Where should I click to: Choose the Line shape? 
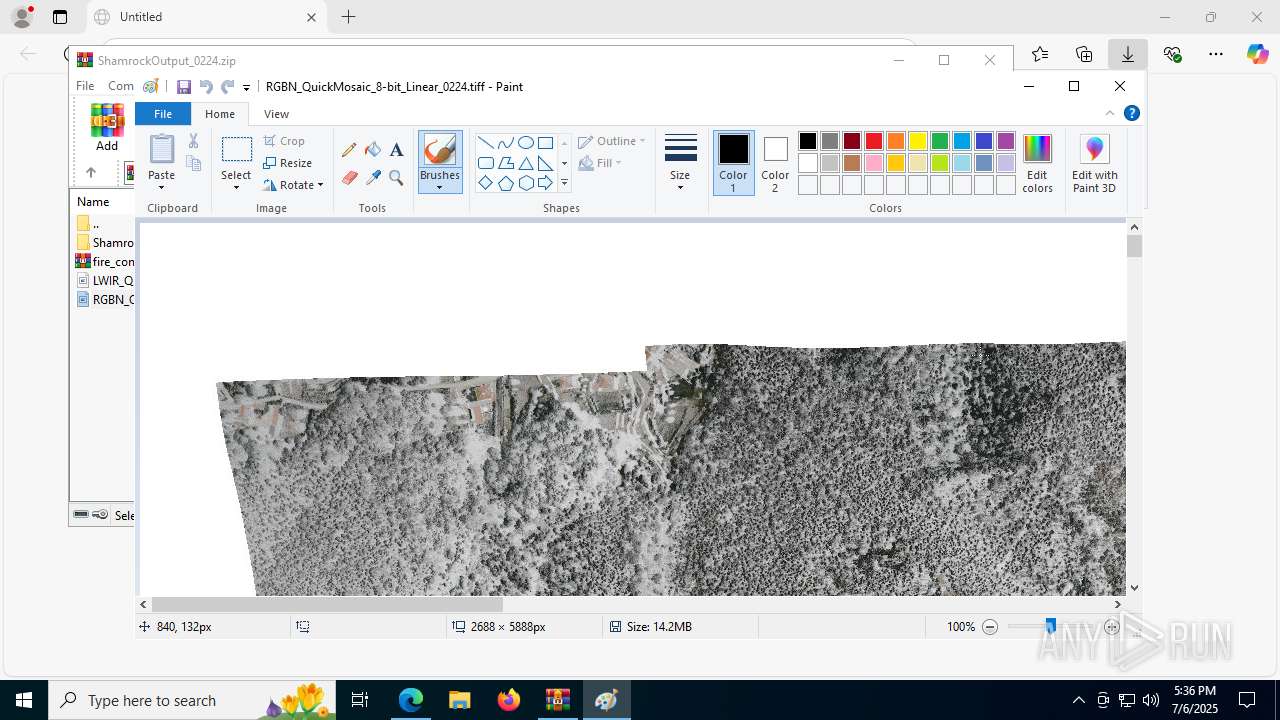point(485,142)
